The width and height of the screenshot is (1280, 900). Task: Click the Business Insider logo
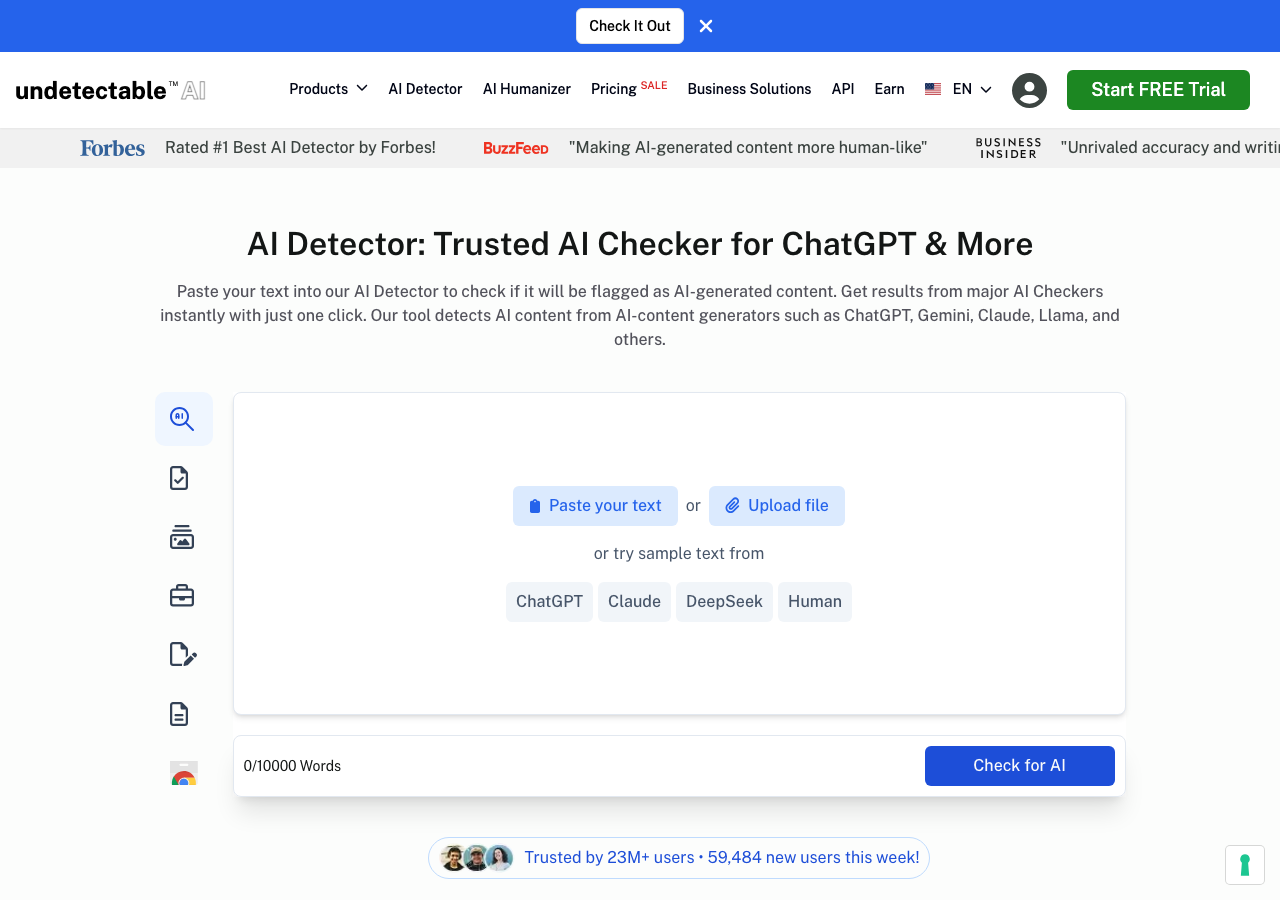1008,148
